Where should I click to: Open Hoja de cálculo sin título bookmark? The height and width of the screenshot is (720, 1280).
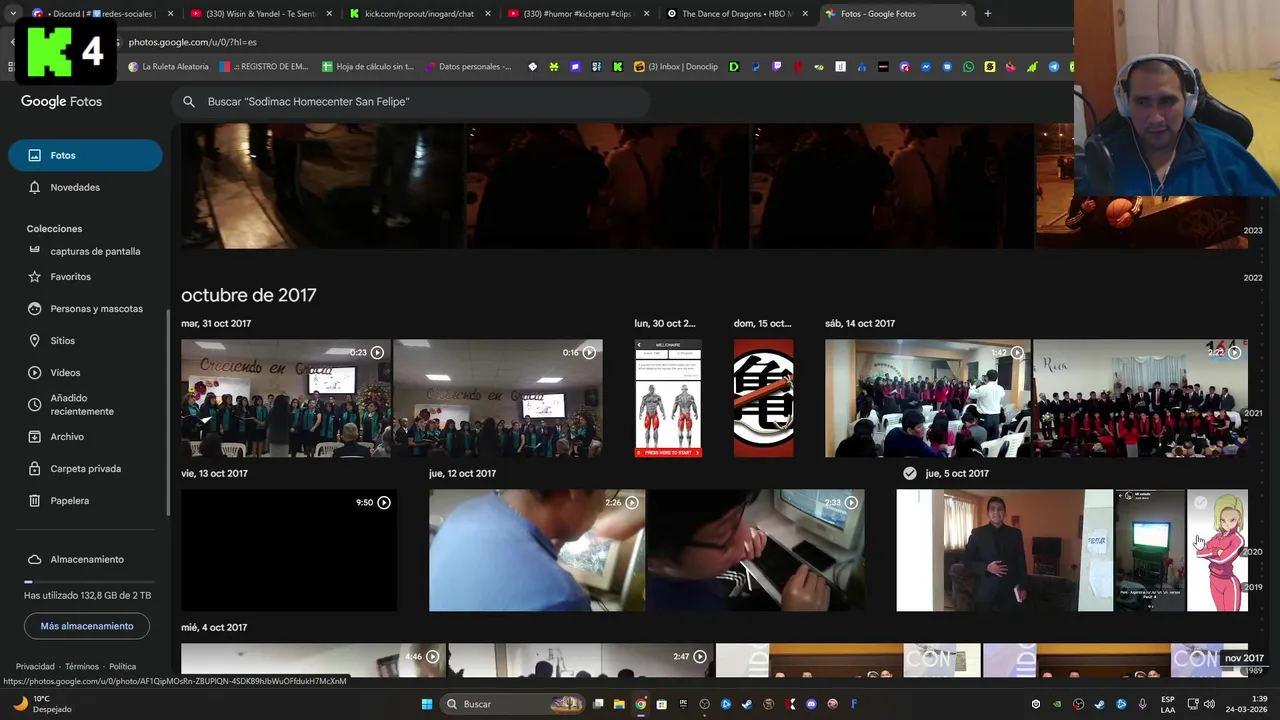point(367,67)
